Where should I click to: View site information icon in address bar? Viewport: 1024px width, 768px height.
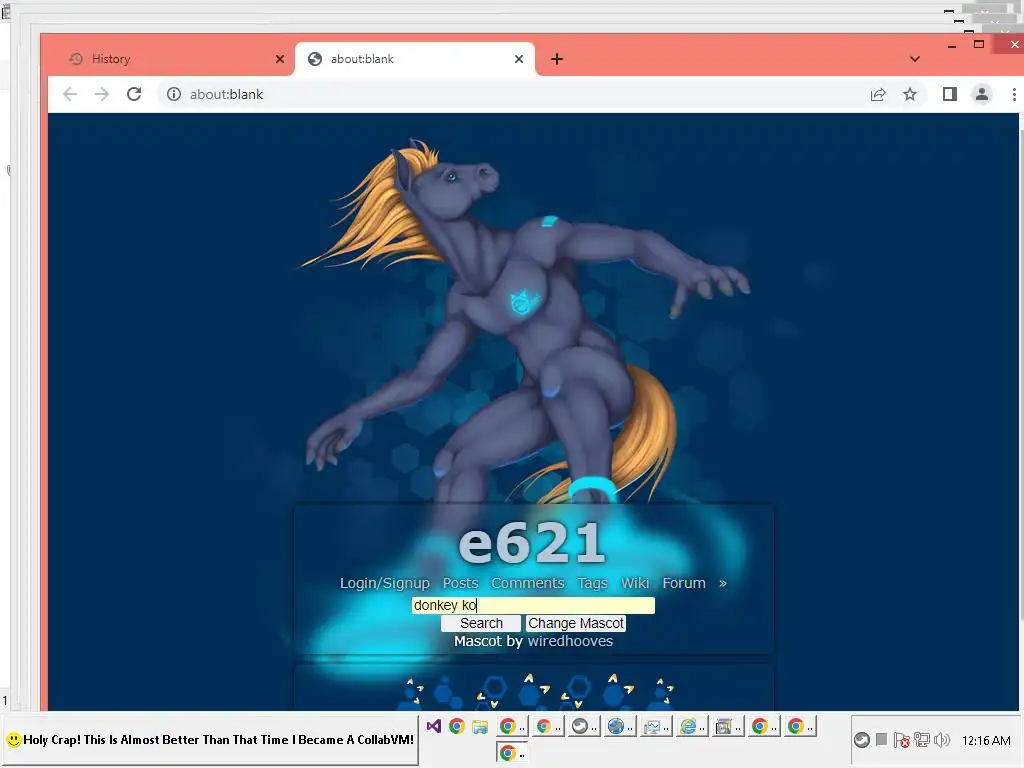[x=174, y=94]
